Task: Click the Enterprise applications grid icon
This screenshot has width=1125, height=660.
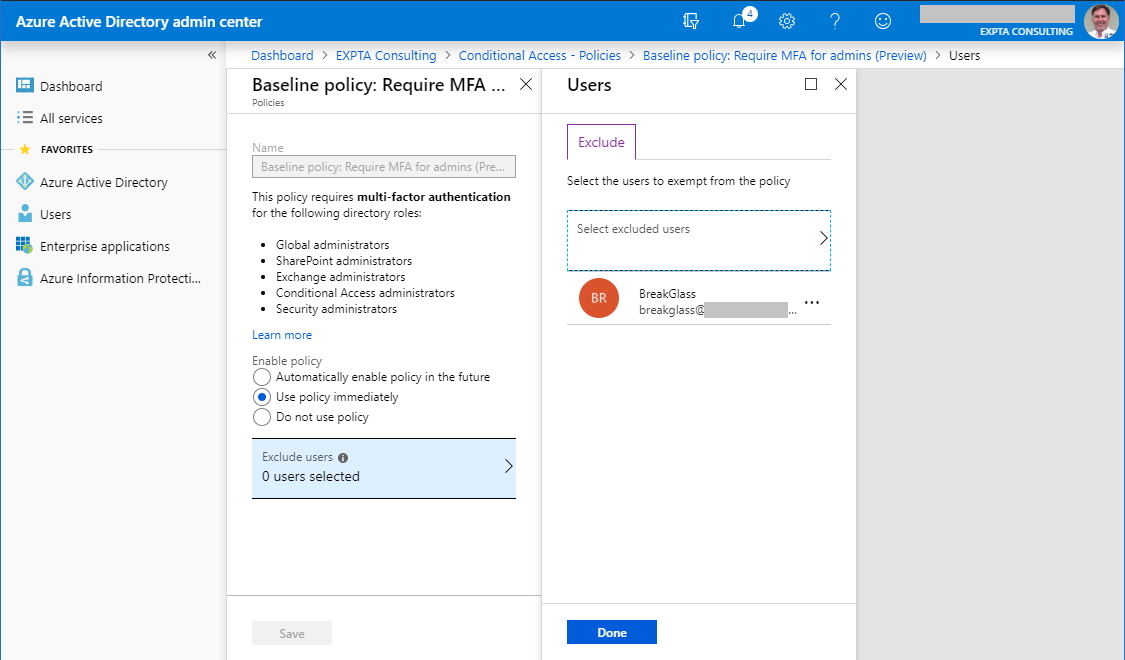Action: point(24,245)
